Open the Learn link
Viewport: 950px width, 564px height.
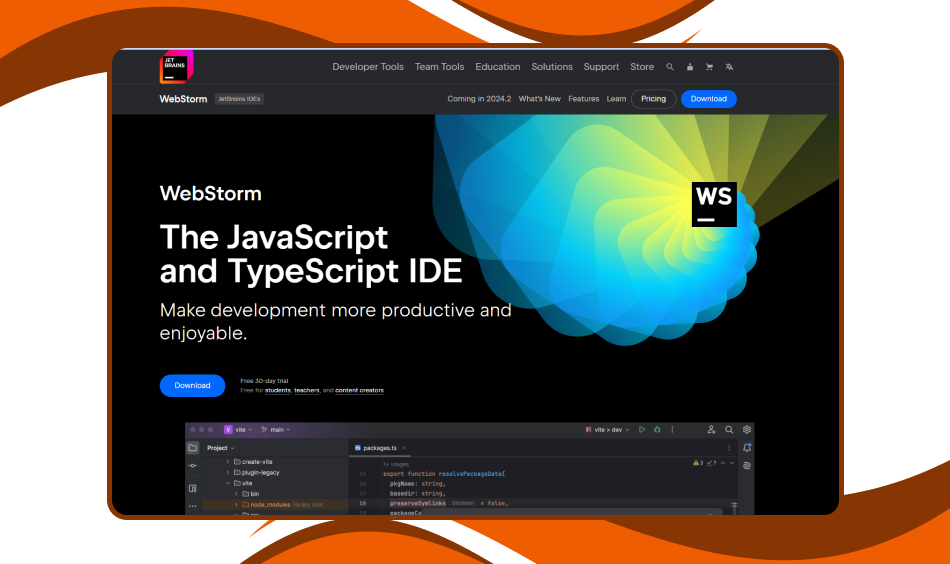tap(616, 99)
